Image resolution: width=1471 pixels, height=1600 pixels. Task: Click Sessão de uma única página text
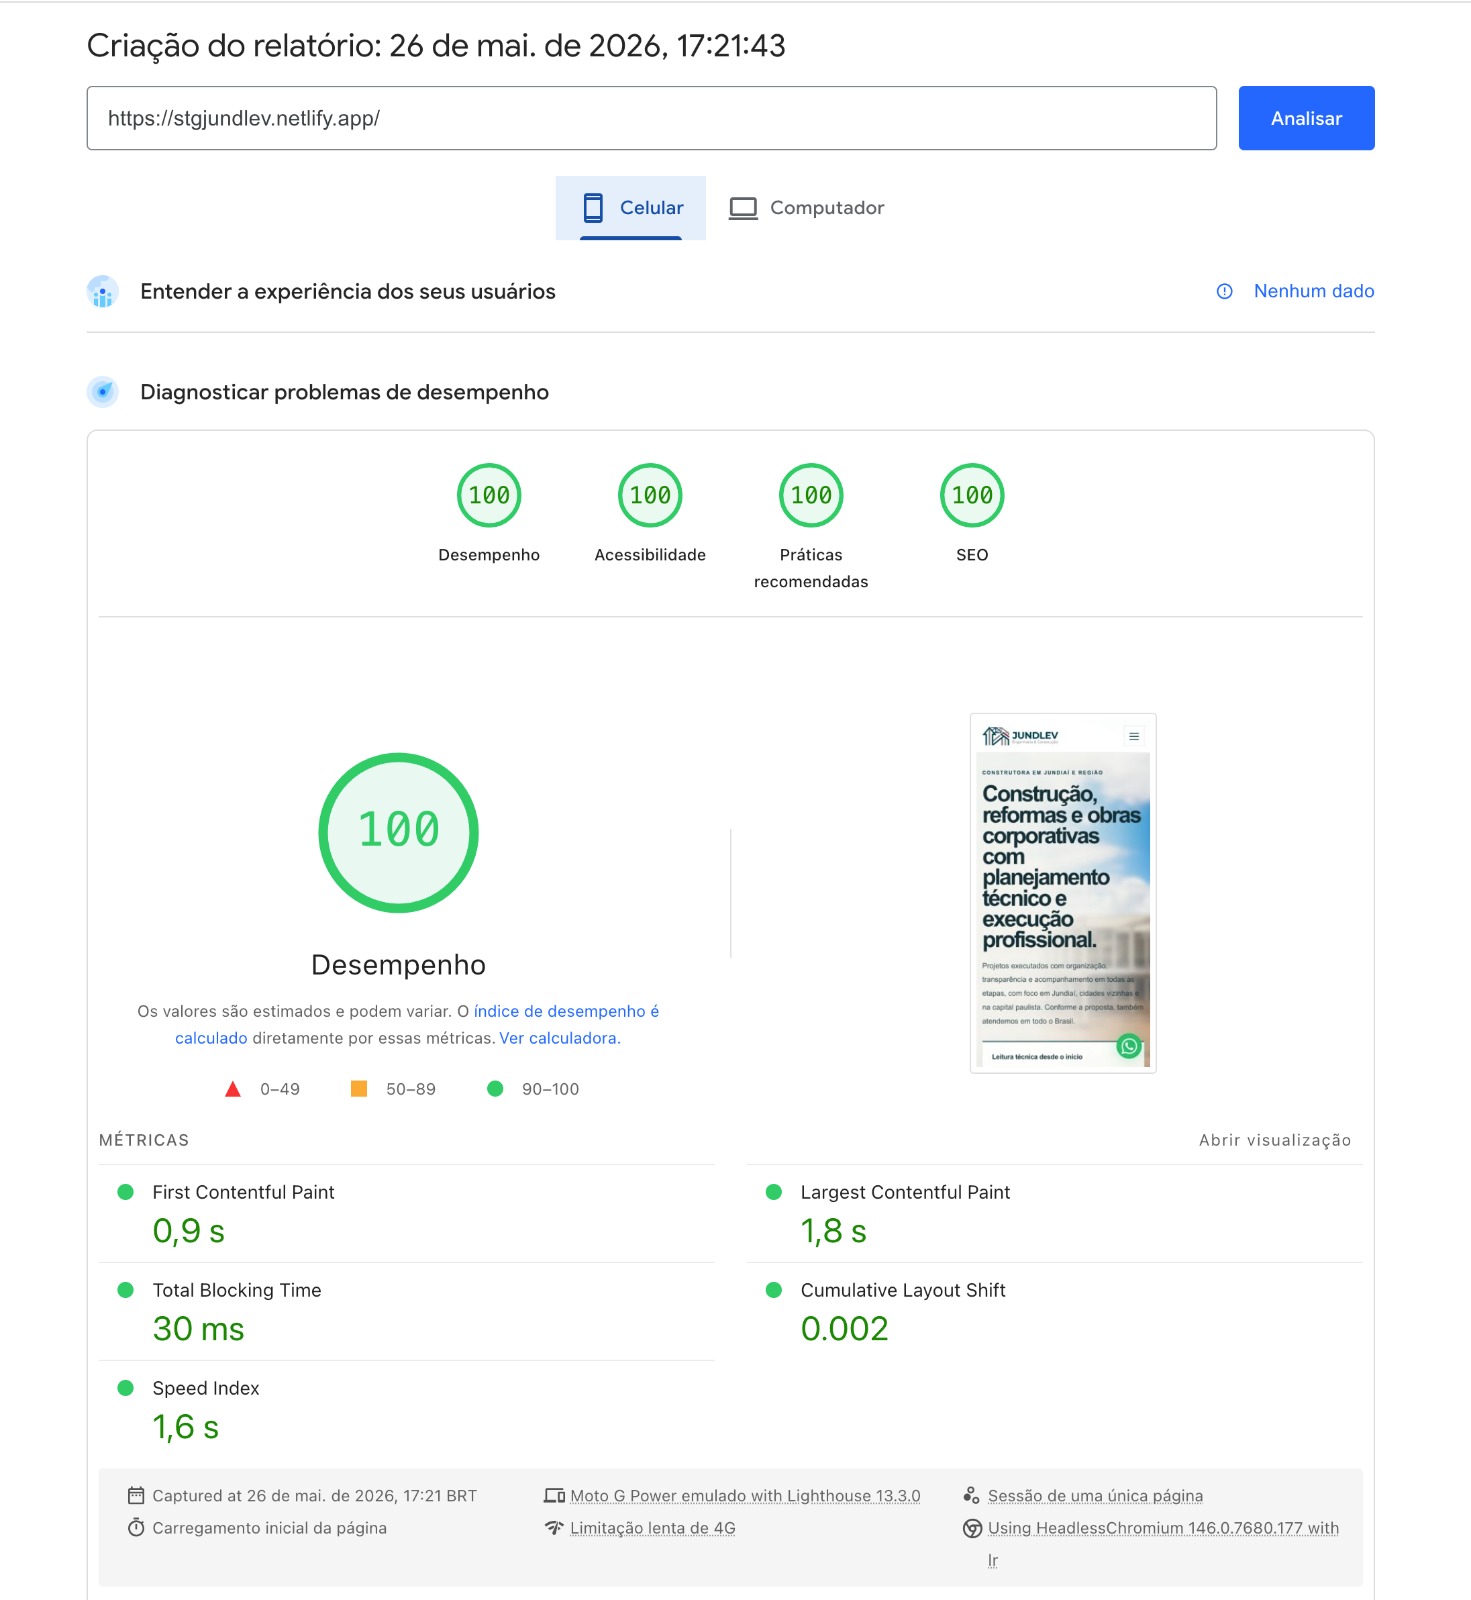(1095, 1496)
